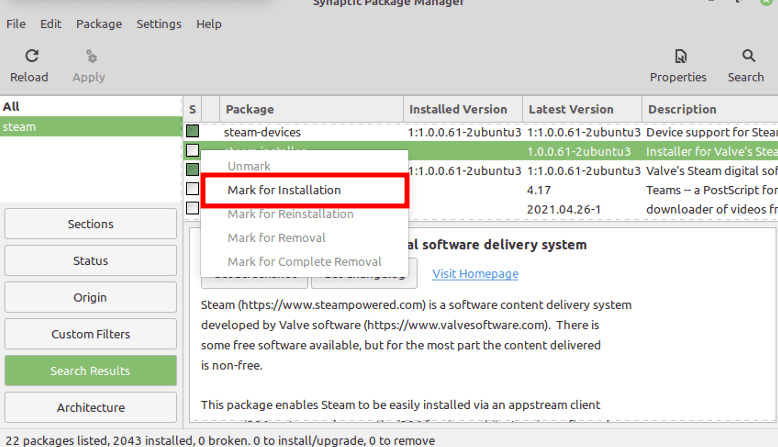The width and height of the screenshot is (778, 447).
Task: Click the Architecture filter button
Action: tap(90, 407)
